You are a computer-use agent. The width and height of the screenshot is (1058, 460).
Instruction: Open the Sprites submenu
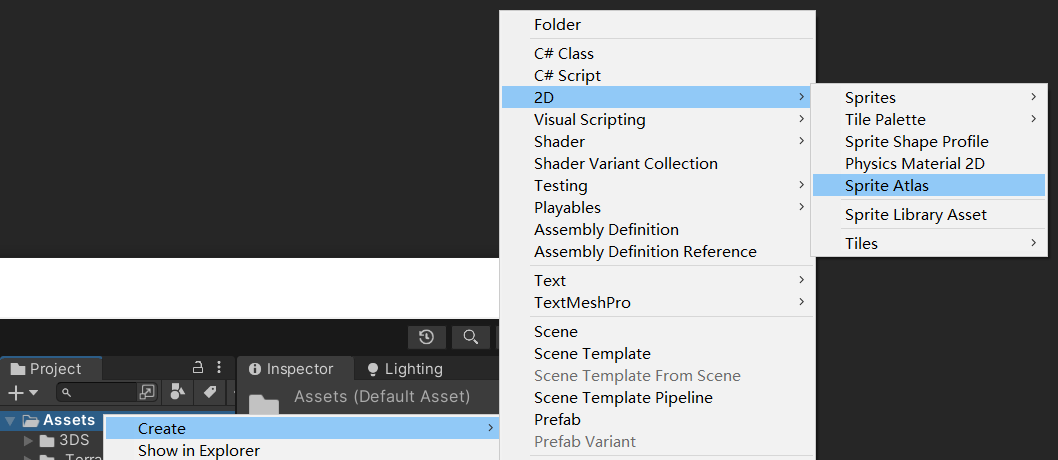coord(870,98)
